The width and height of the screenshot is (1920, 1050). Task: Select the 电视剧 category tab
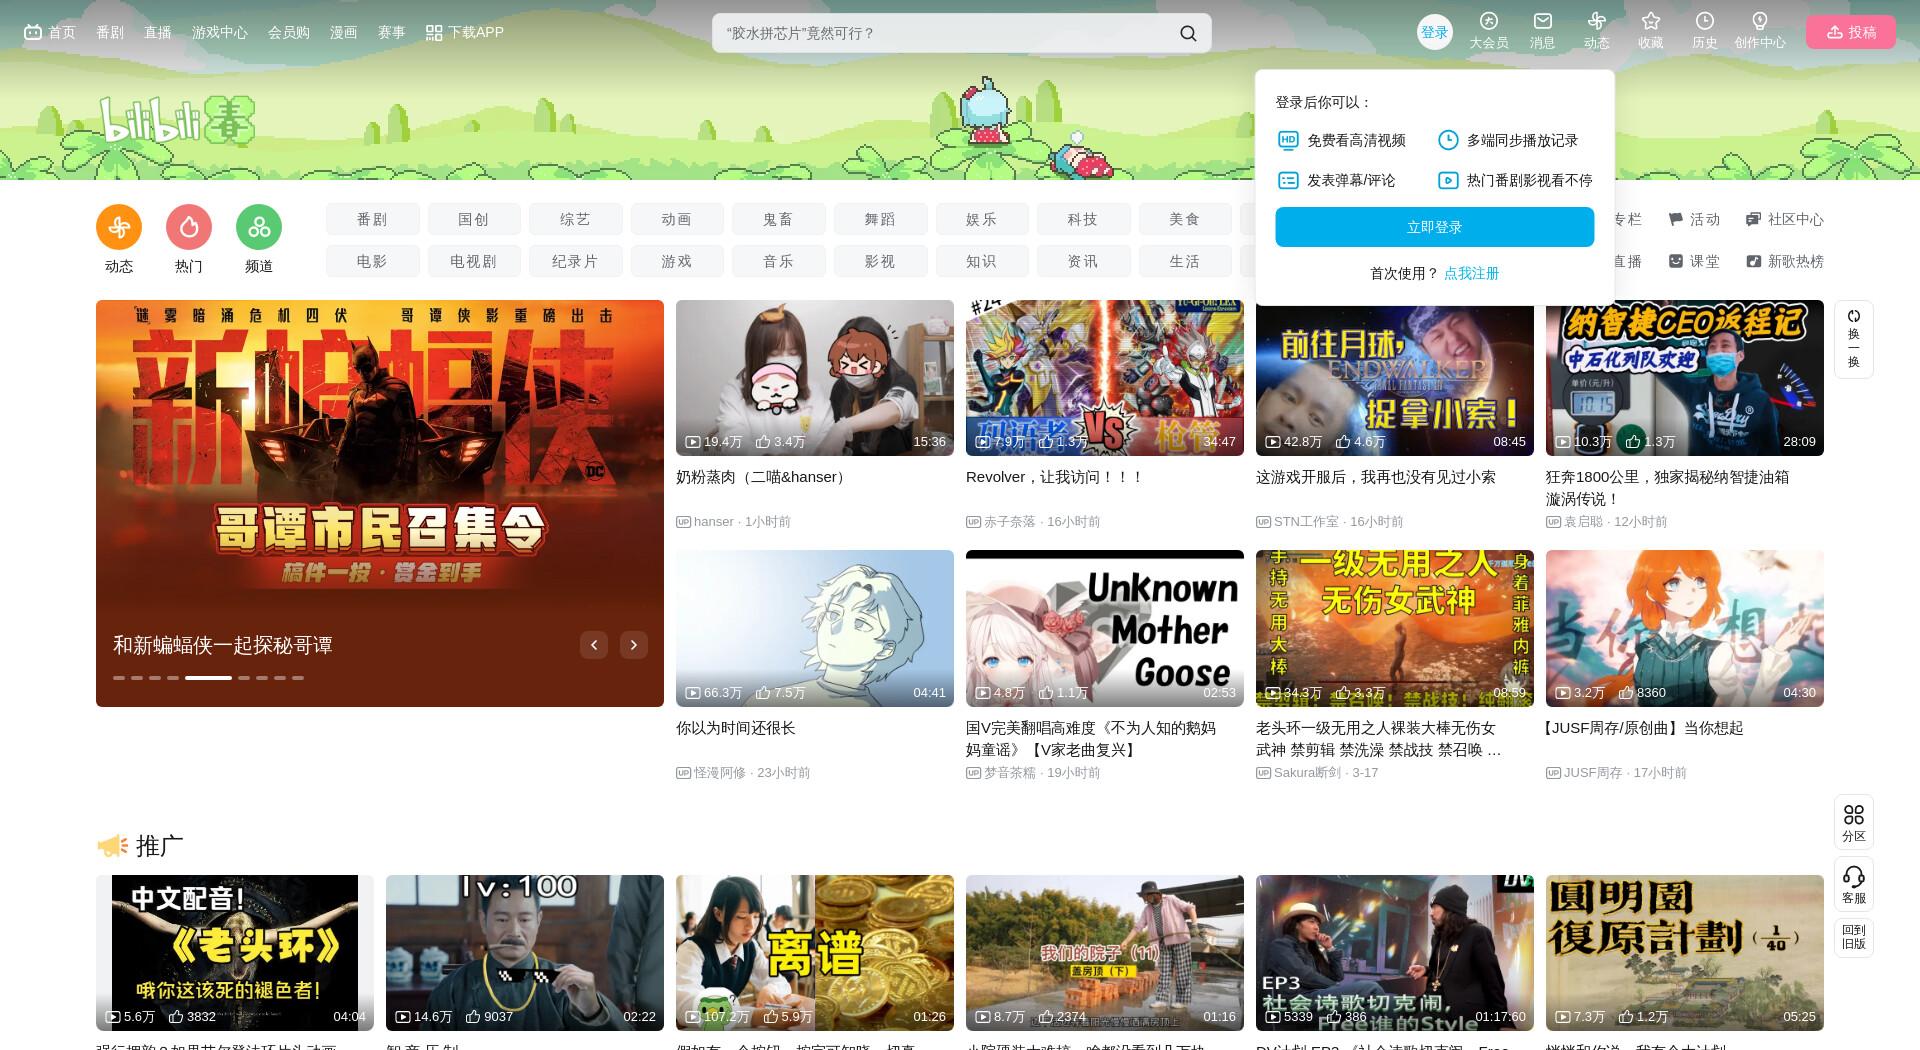click(474, 261)
